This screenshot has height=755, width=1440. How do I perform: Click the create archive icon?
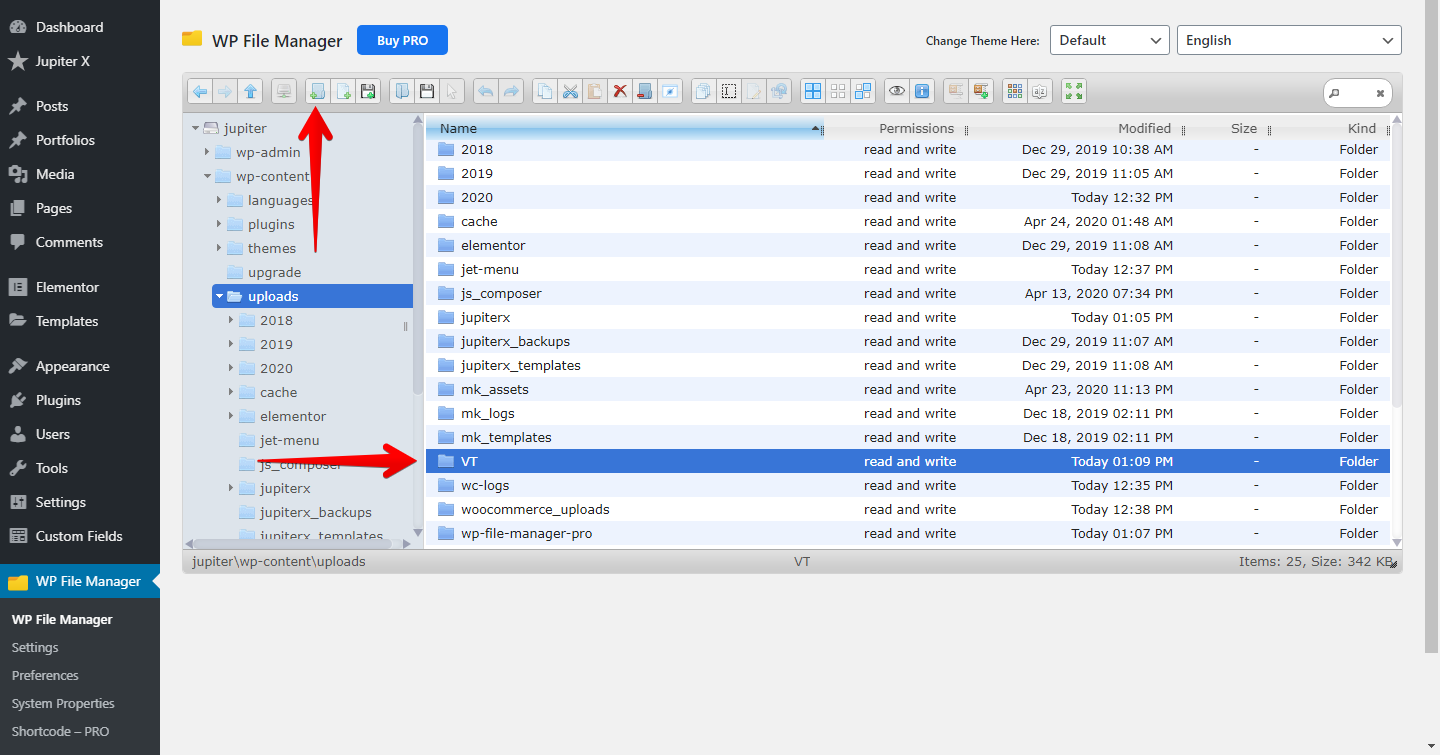[981, 91]
